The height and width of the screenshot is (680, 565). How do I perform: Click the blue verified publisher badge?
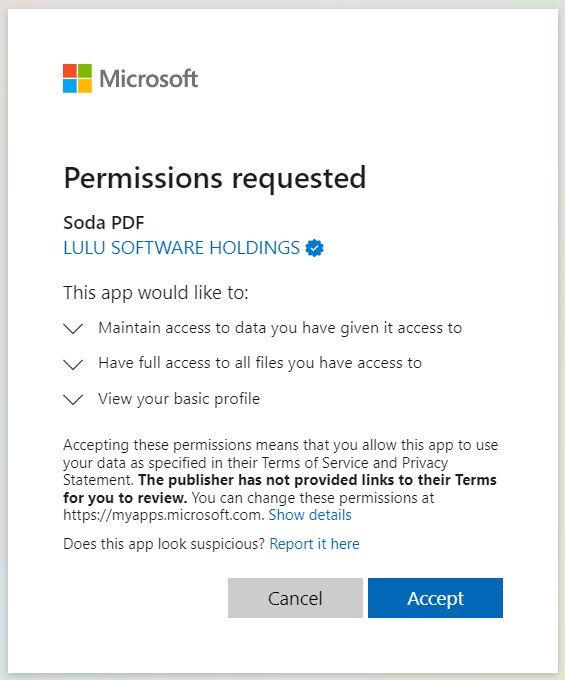(314, 248)
